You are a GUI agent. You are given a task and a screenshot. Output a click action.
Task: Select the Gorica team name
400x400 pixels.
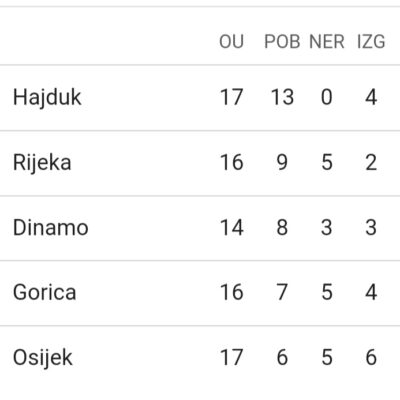pos(45,292)
